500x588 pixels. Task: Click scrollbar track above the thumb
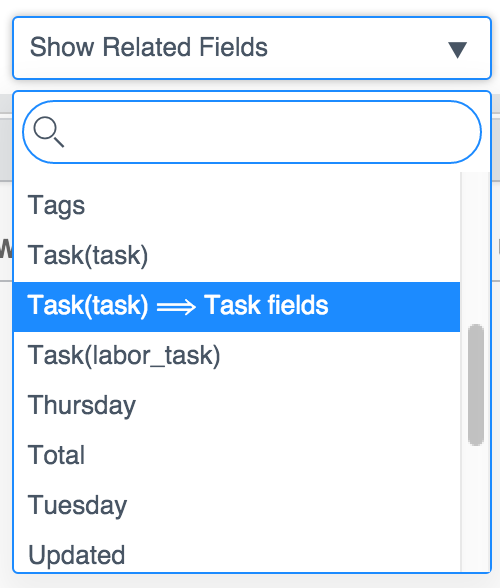pos(476,248)
